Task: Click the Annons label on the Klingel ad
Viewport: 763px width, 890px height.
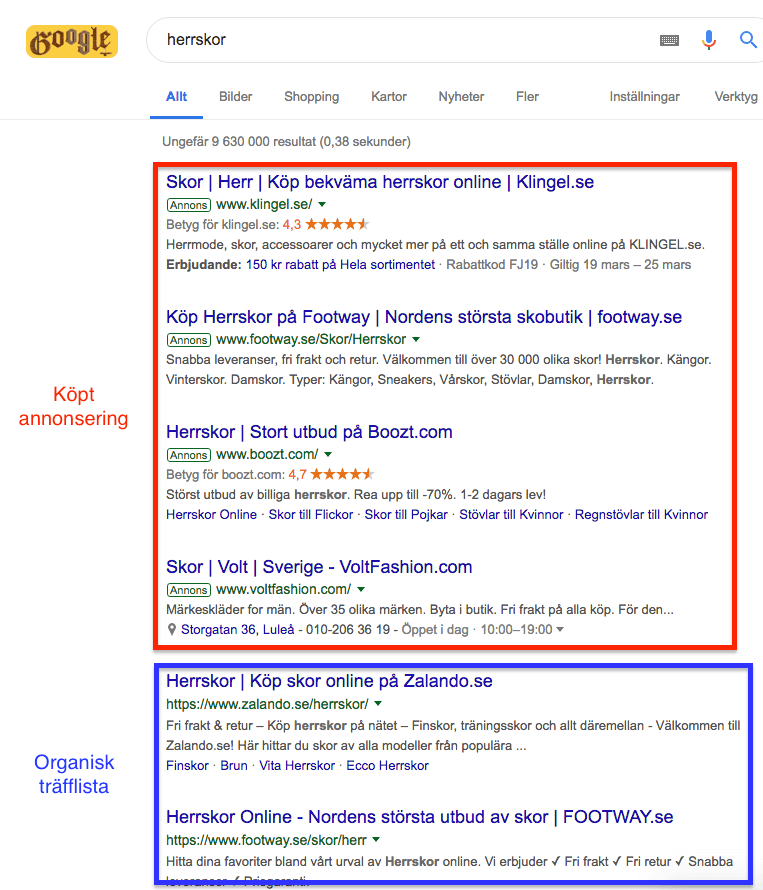Action: pos(189,205)
